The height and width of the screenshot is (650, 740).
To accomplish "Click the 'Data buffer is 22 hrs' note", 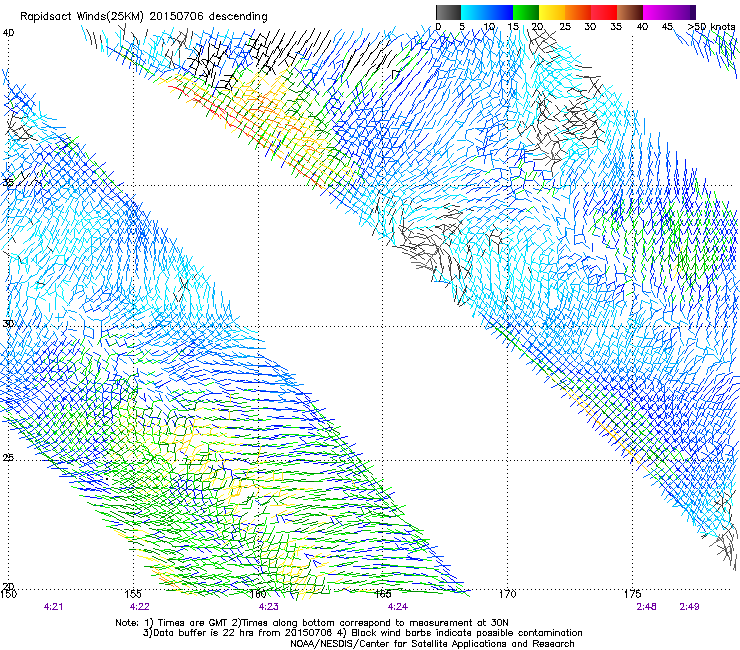I will [x=195, y=633].
